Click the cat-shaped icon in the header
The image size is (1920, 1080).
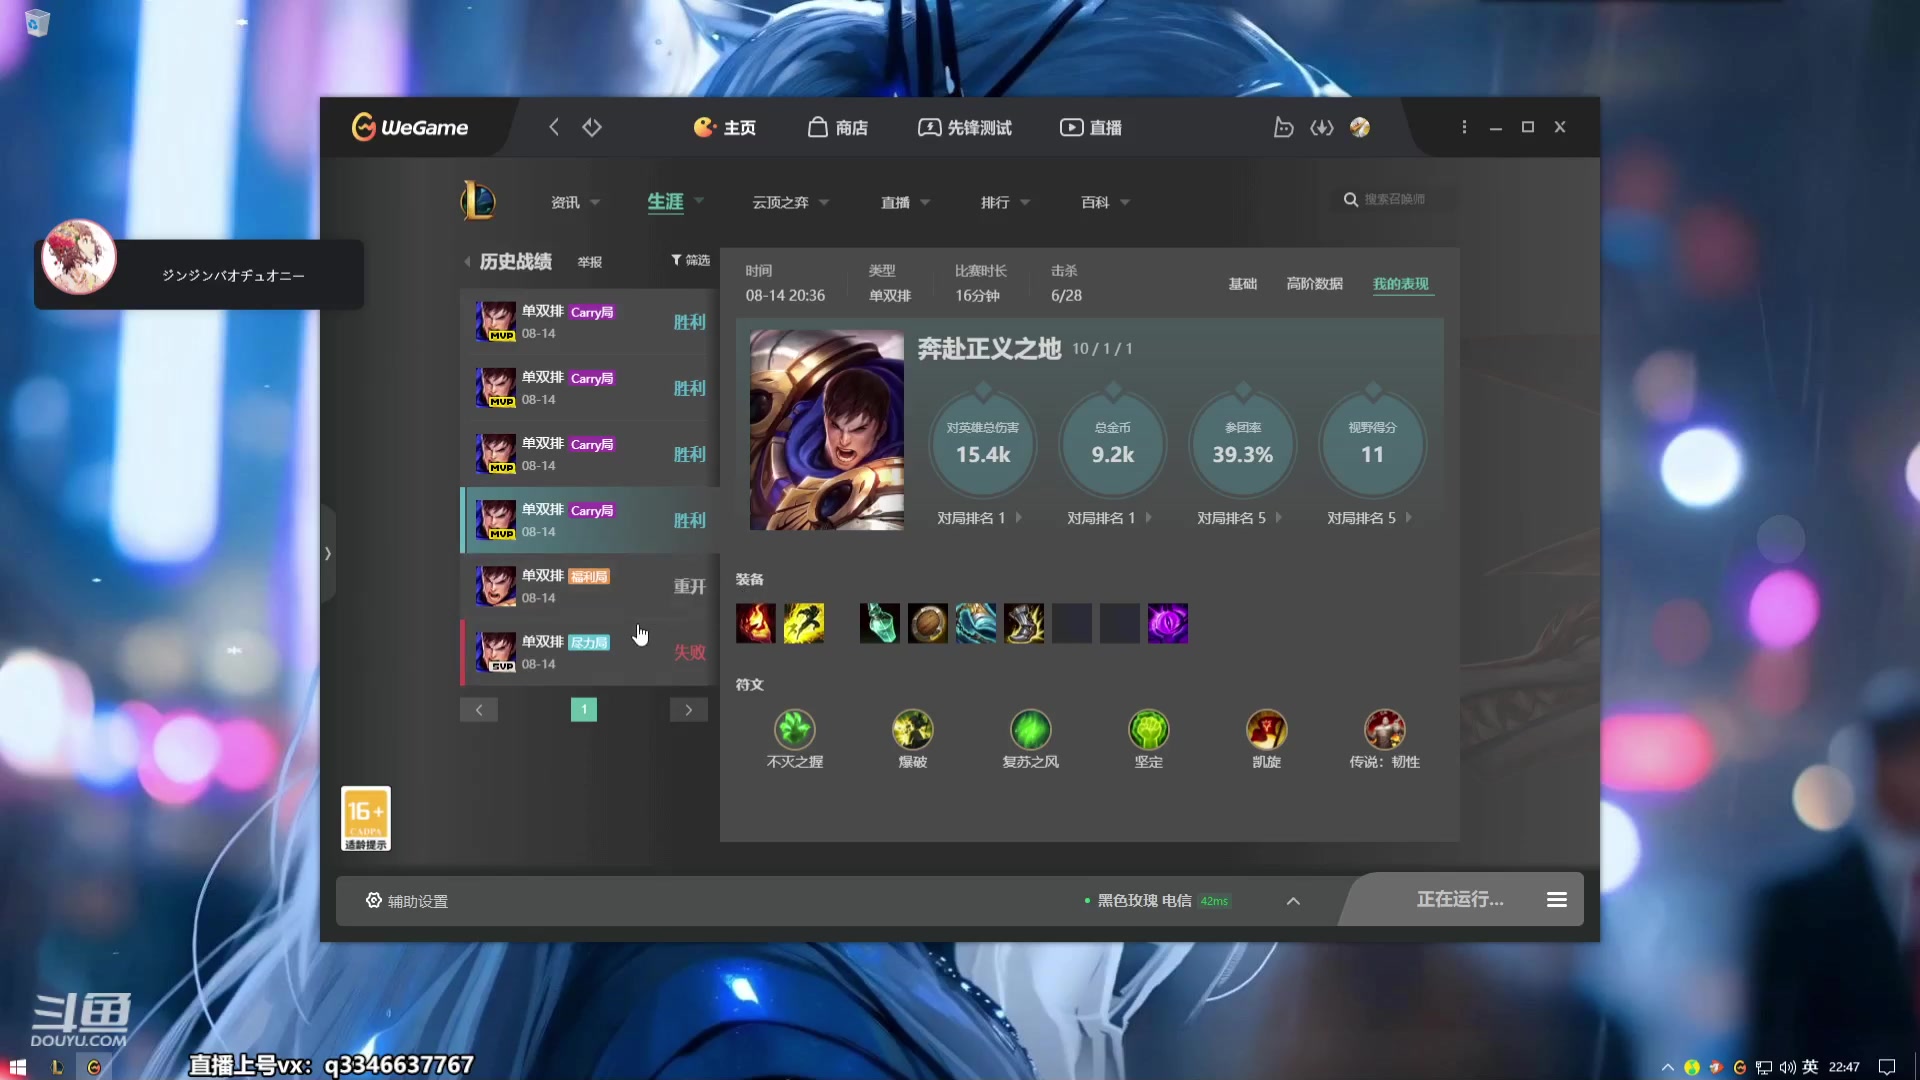click(x=1283, y=127)
